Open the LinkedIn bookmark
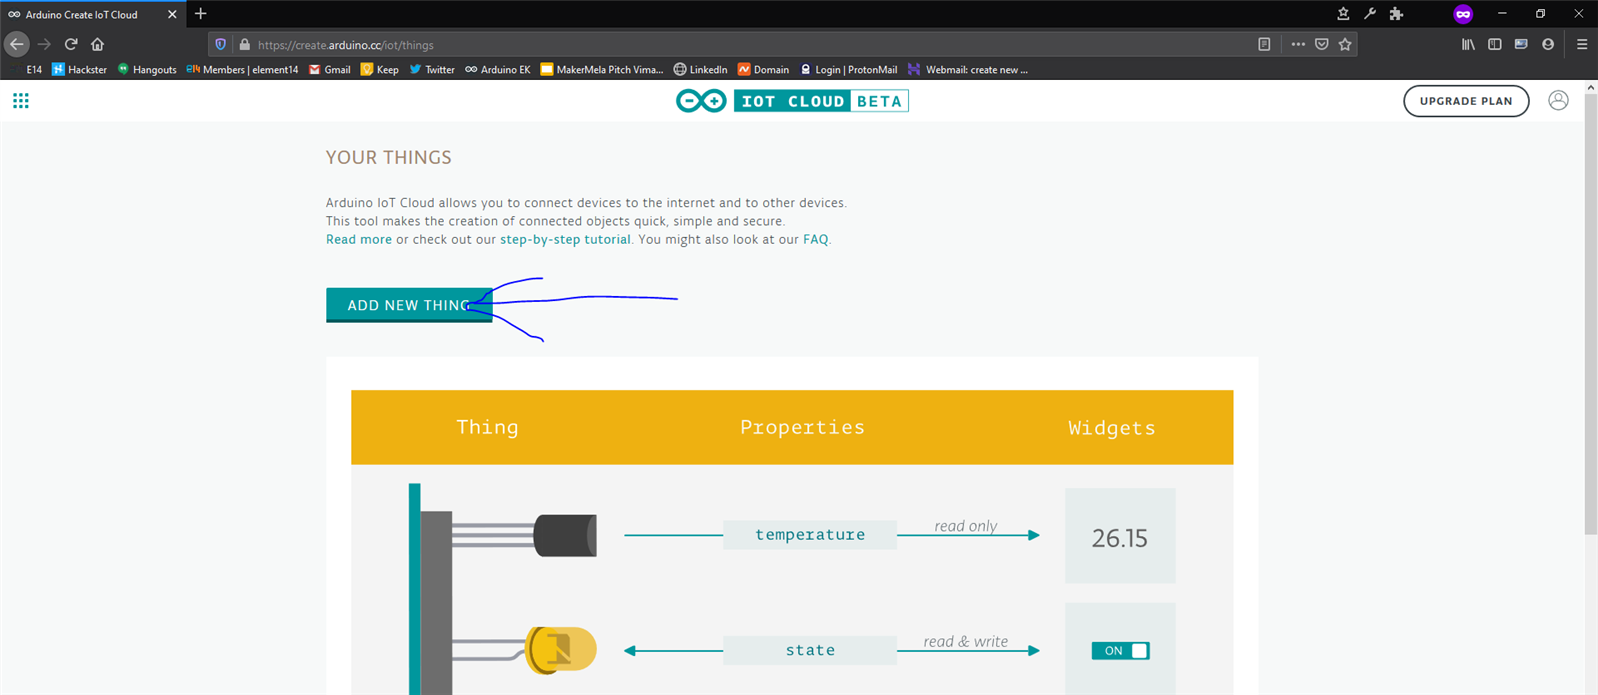The height and width of the screenshot is (695, 1598). 700,70
